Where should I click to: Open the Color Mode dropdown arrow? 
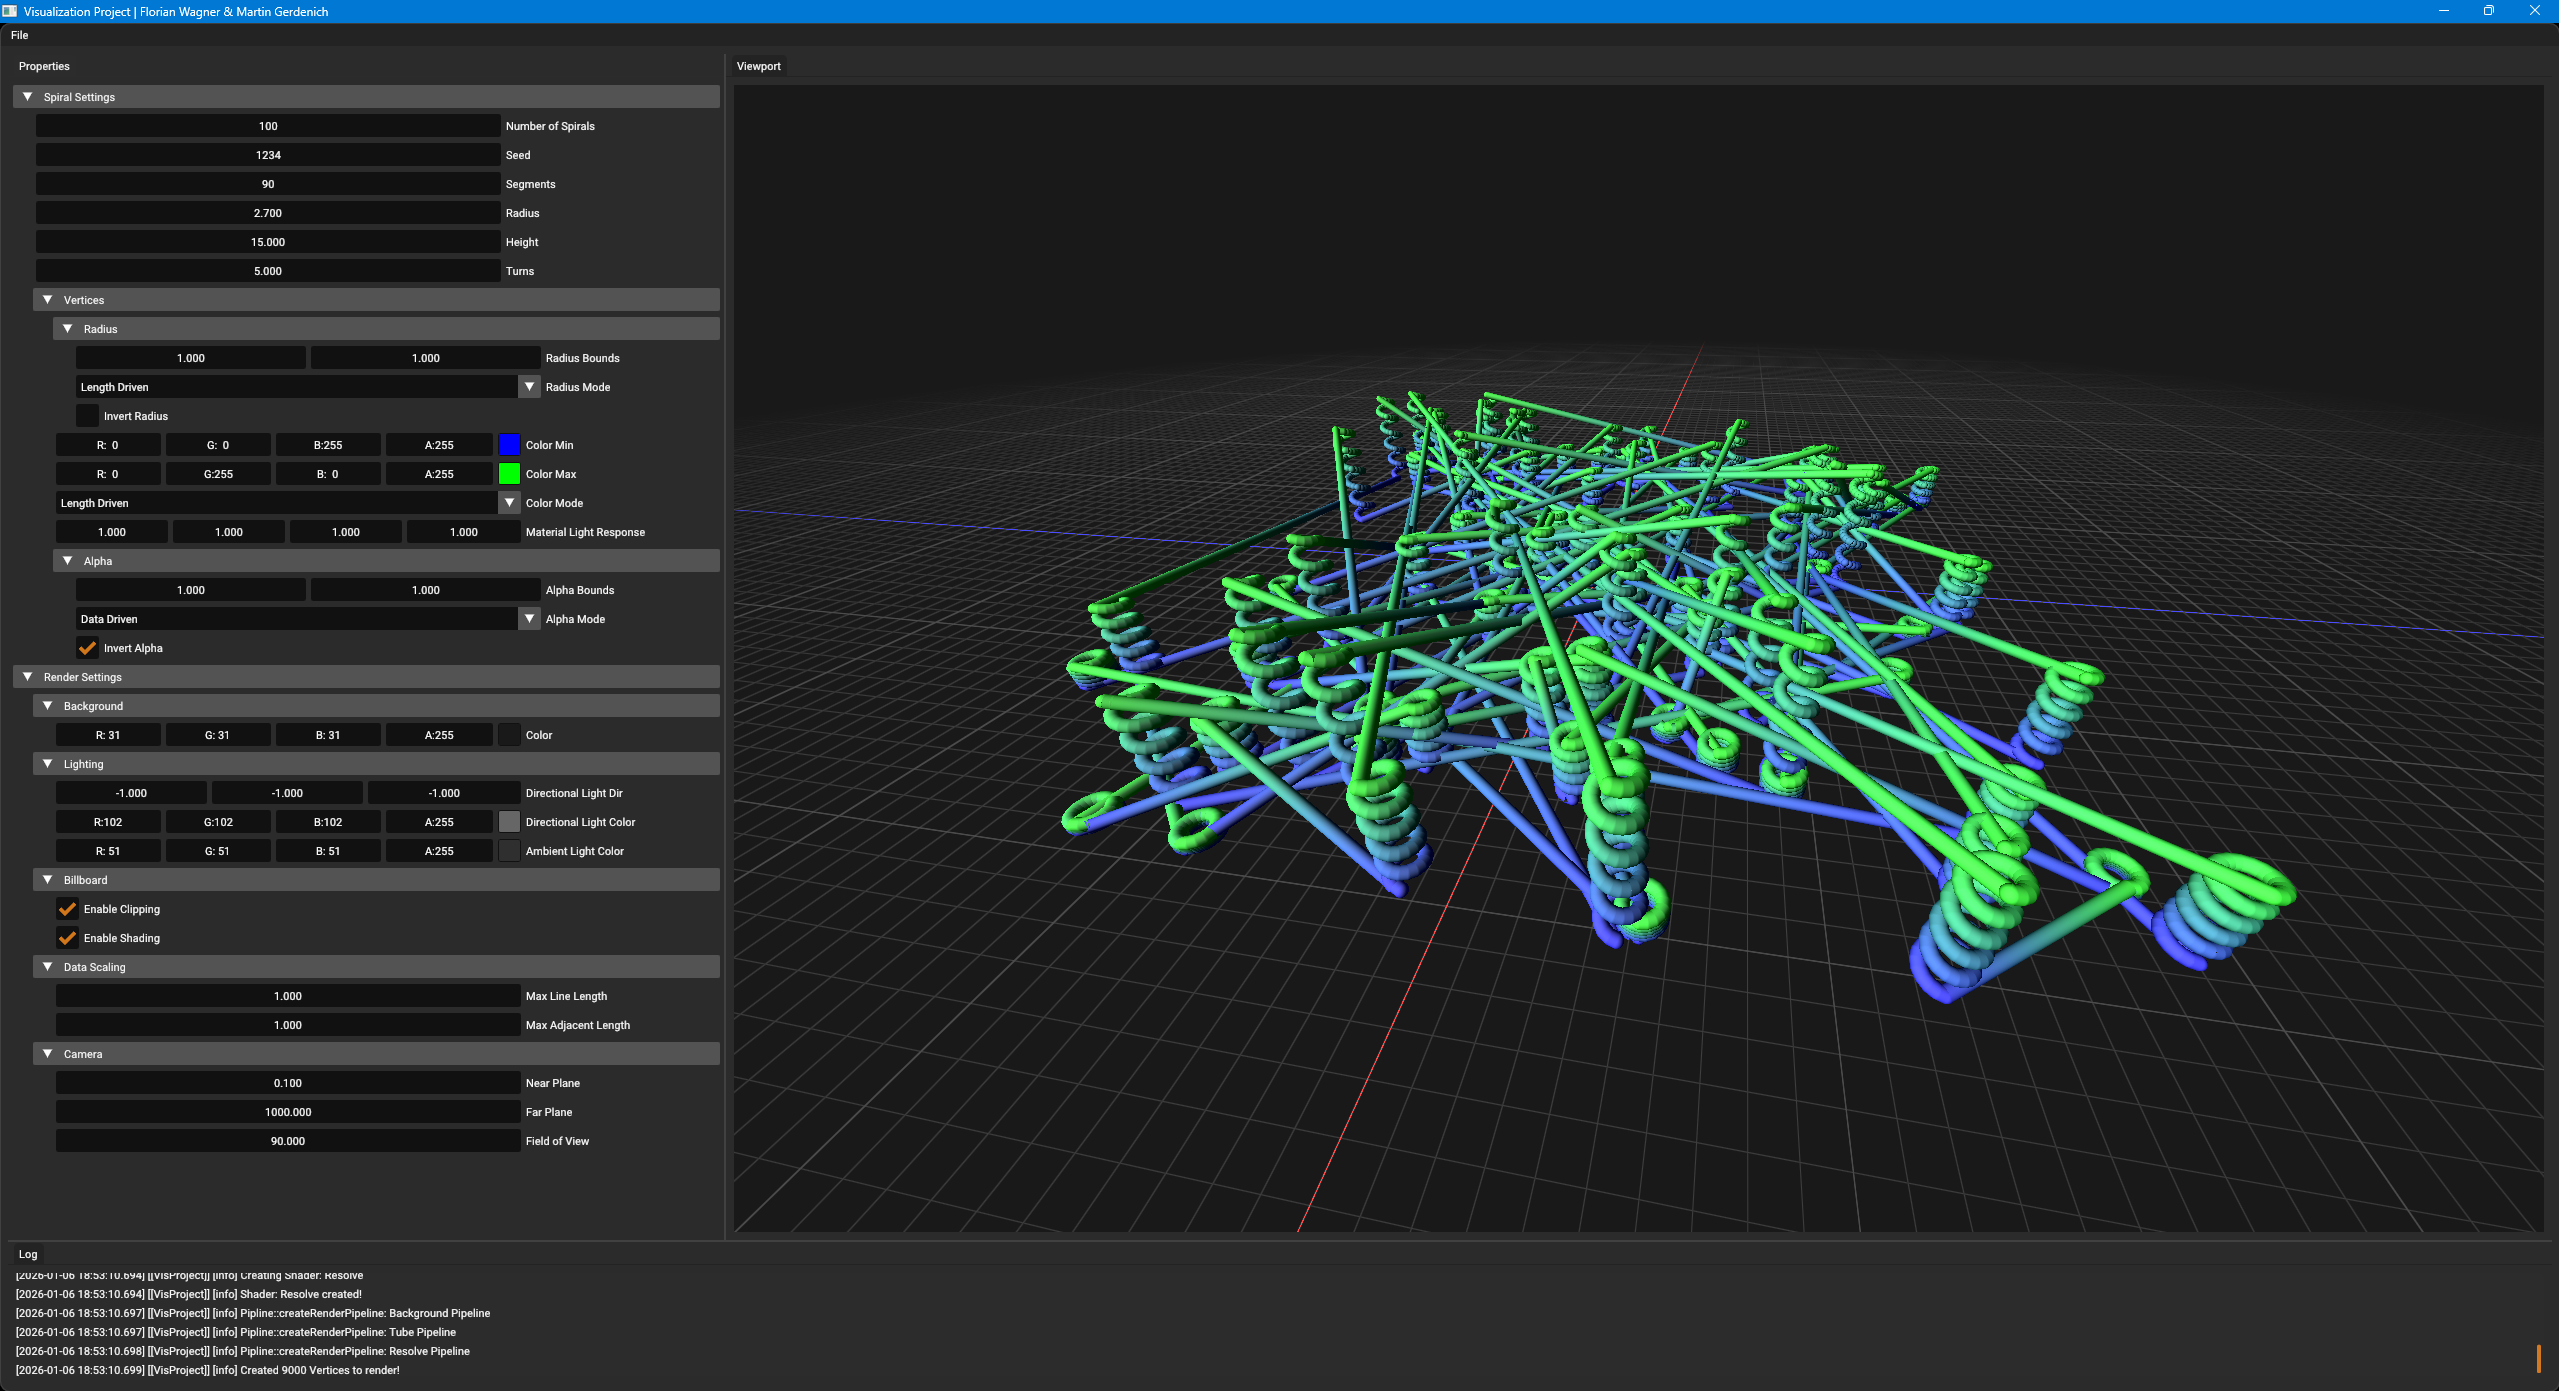pyautogui.click(x=510, y=503)
